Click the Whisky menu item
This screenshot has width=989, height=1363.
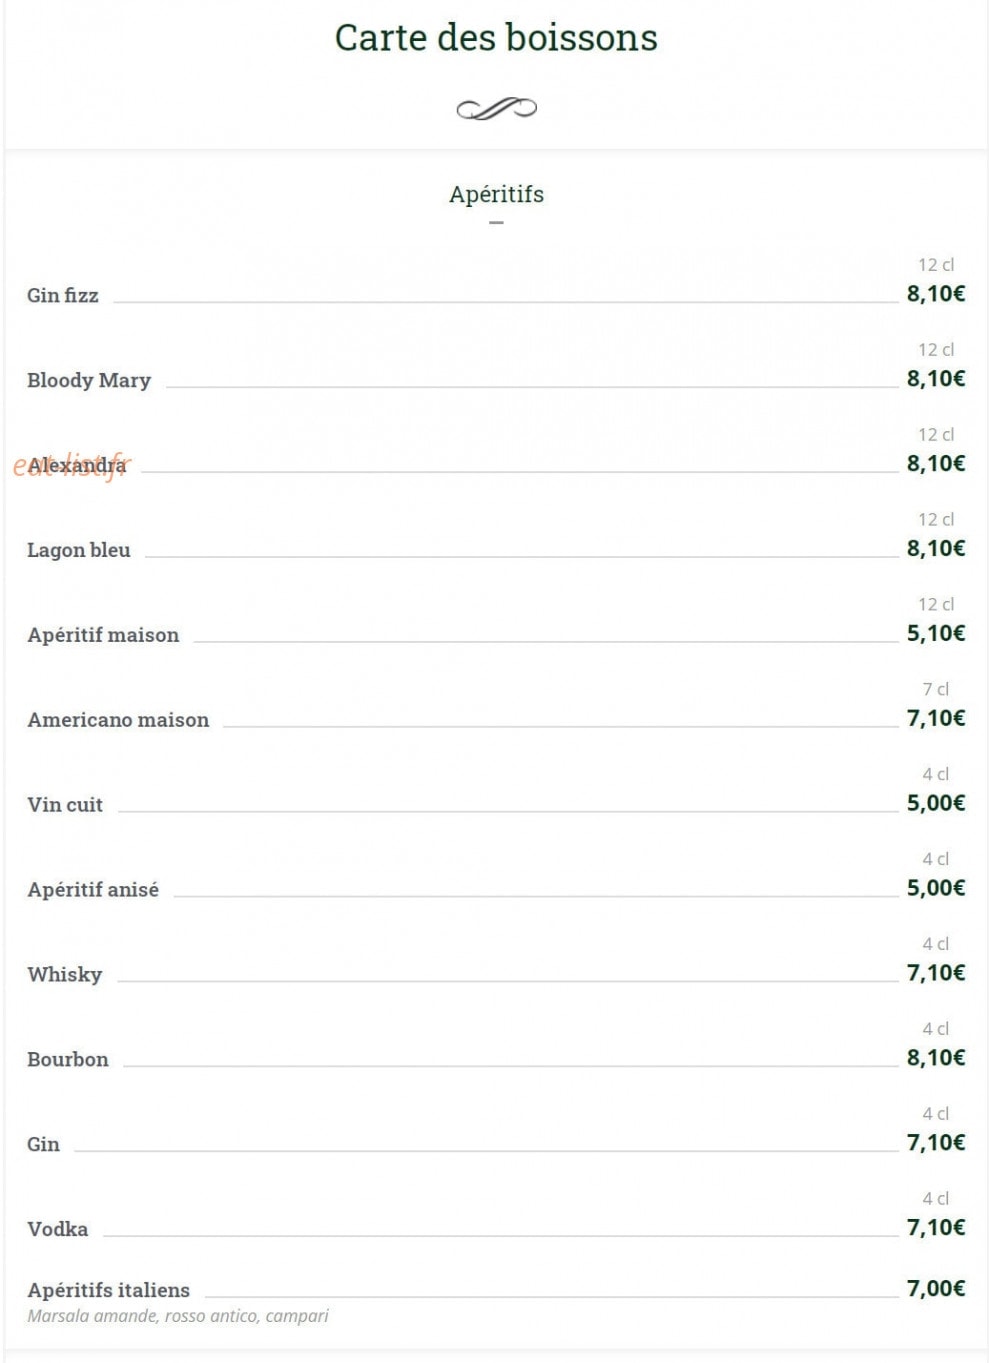pyautogui.click(x=65, y=975)
